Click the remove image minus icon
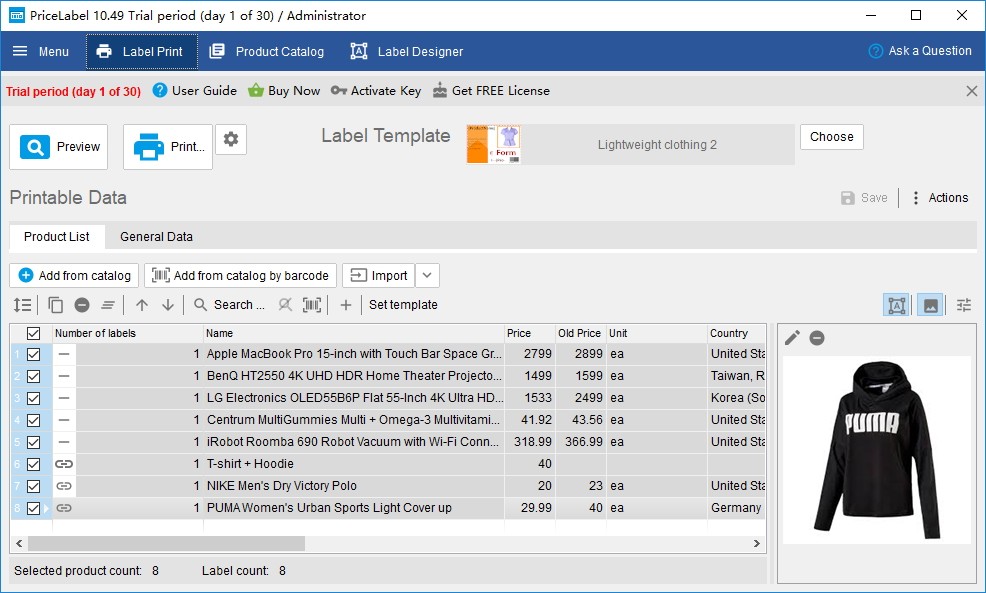Screen dimensions: 986x593 coord(817,338)
